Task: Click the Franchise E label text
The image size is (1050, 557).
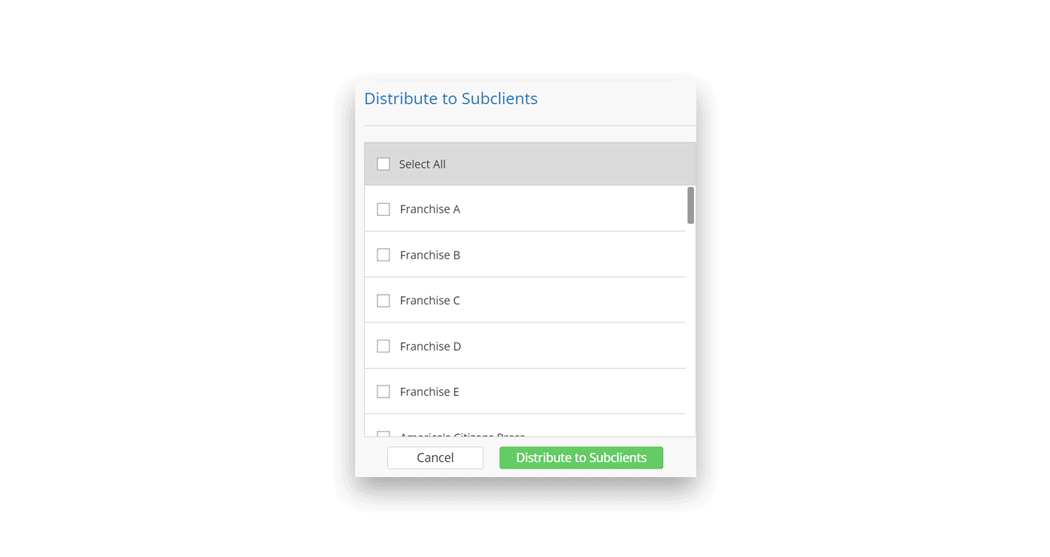Action: coord(429,392)
